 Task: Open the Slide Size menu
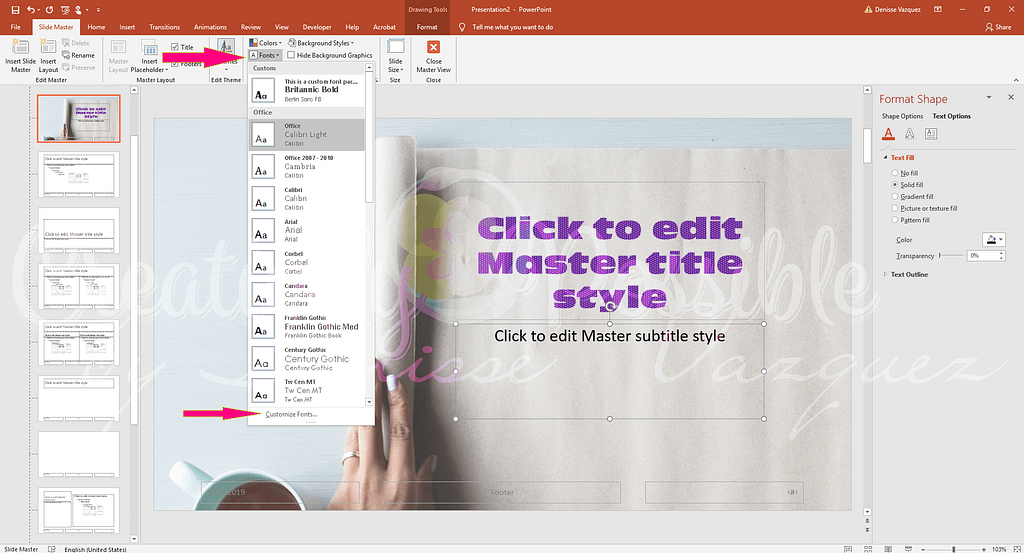pos(395,56)
